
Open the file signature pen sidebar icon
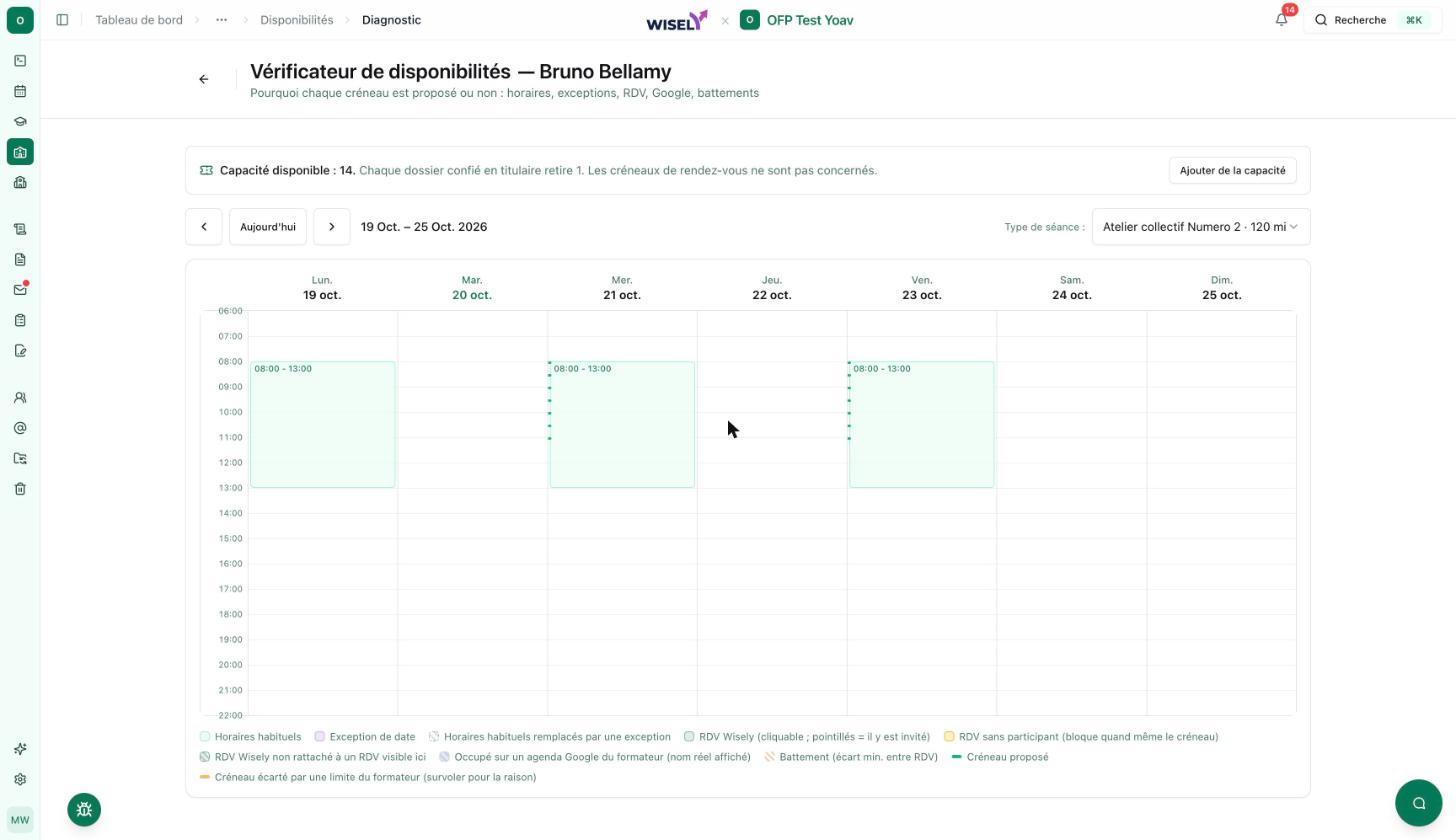pyautogui.click(x=20, y=351)
